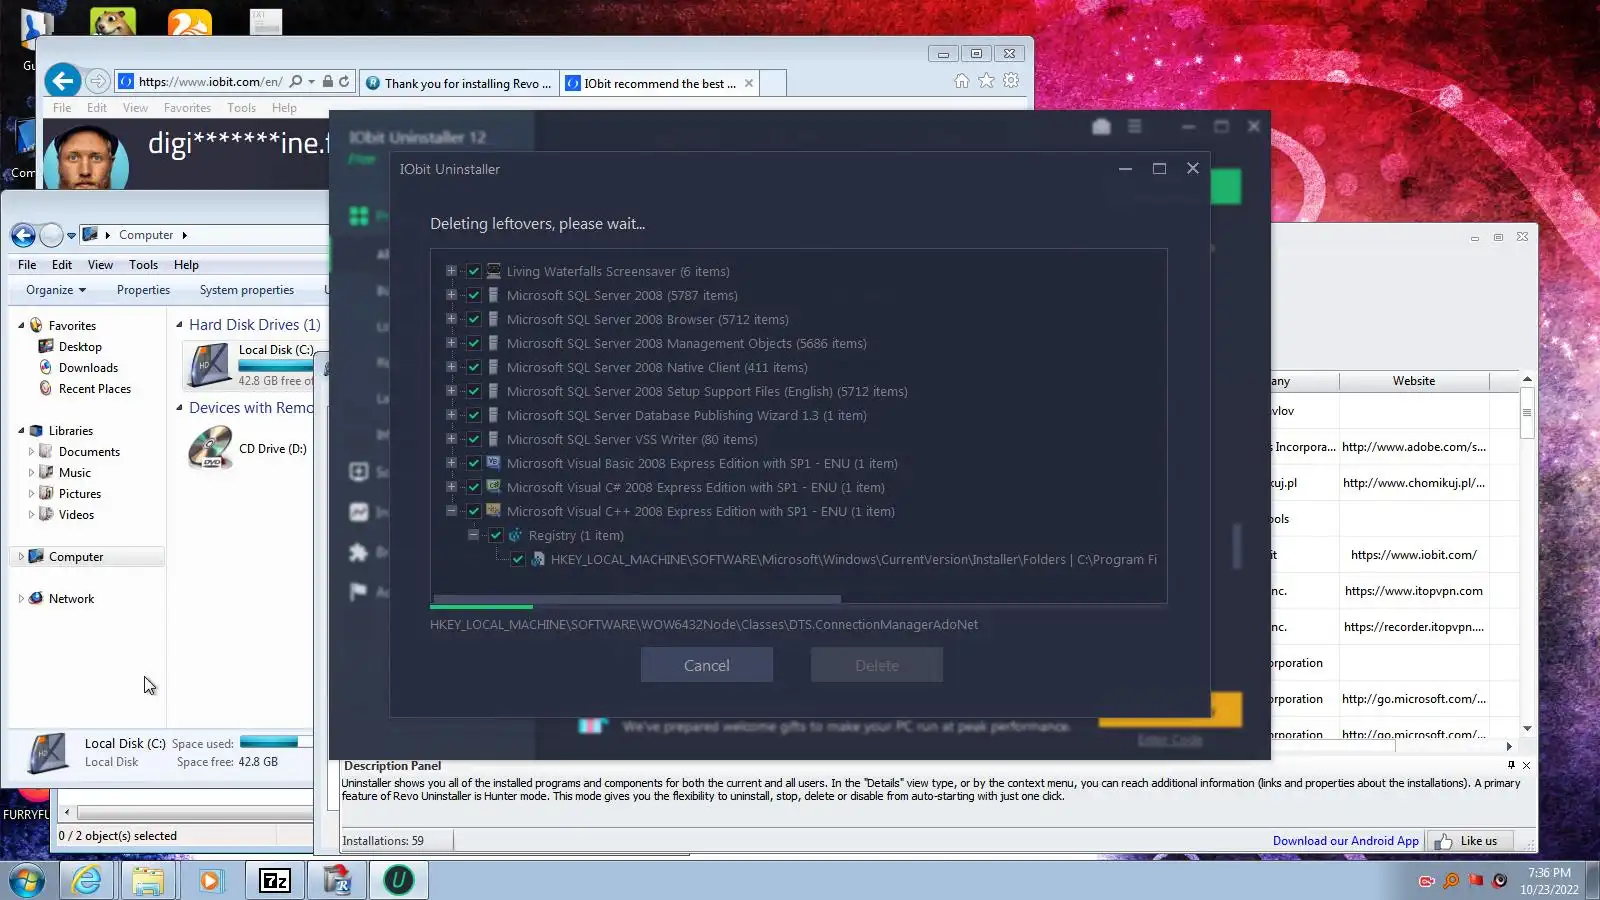
Task: Click the leftovers deletion progress bar
Action: [798, 607]
